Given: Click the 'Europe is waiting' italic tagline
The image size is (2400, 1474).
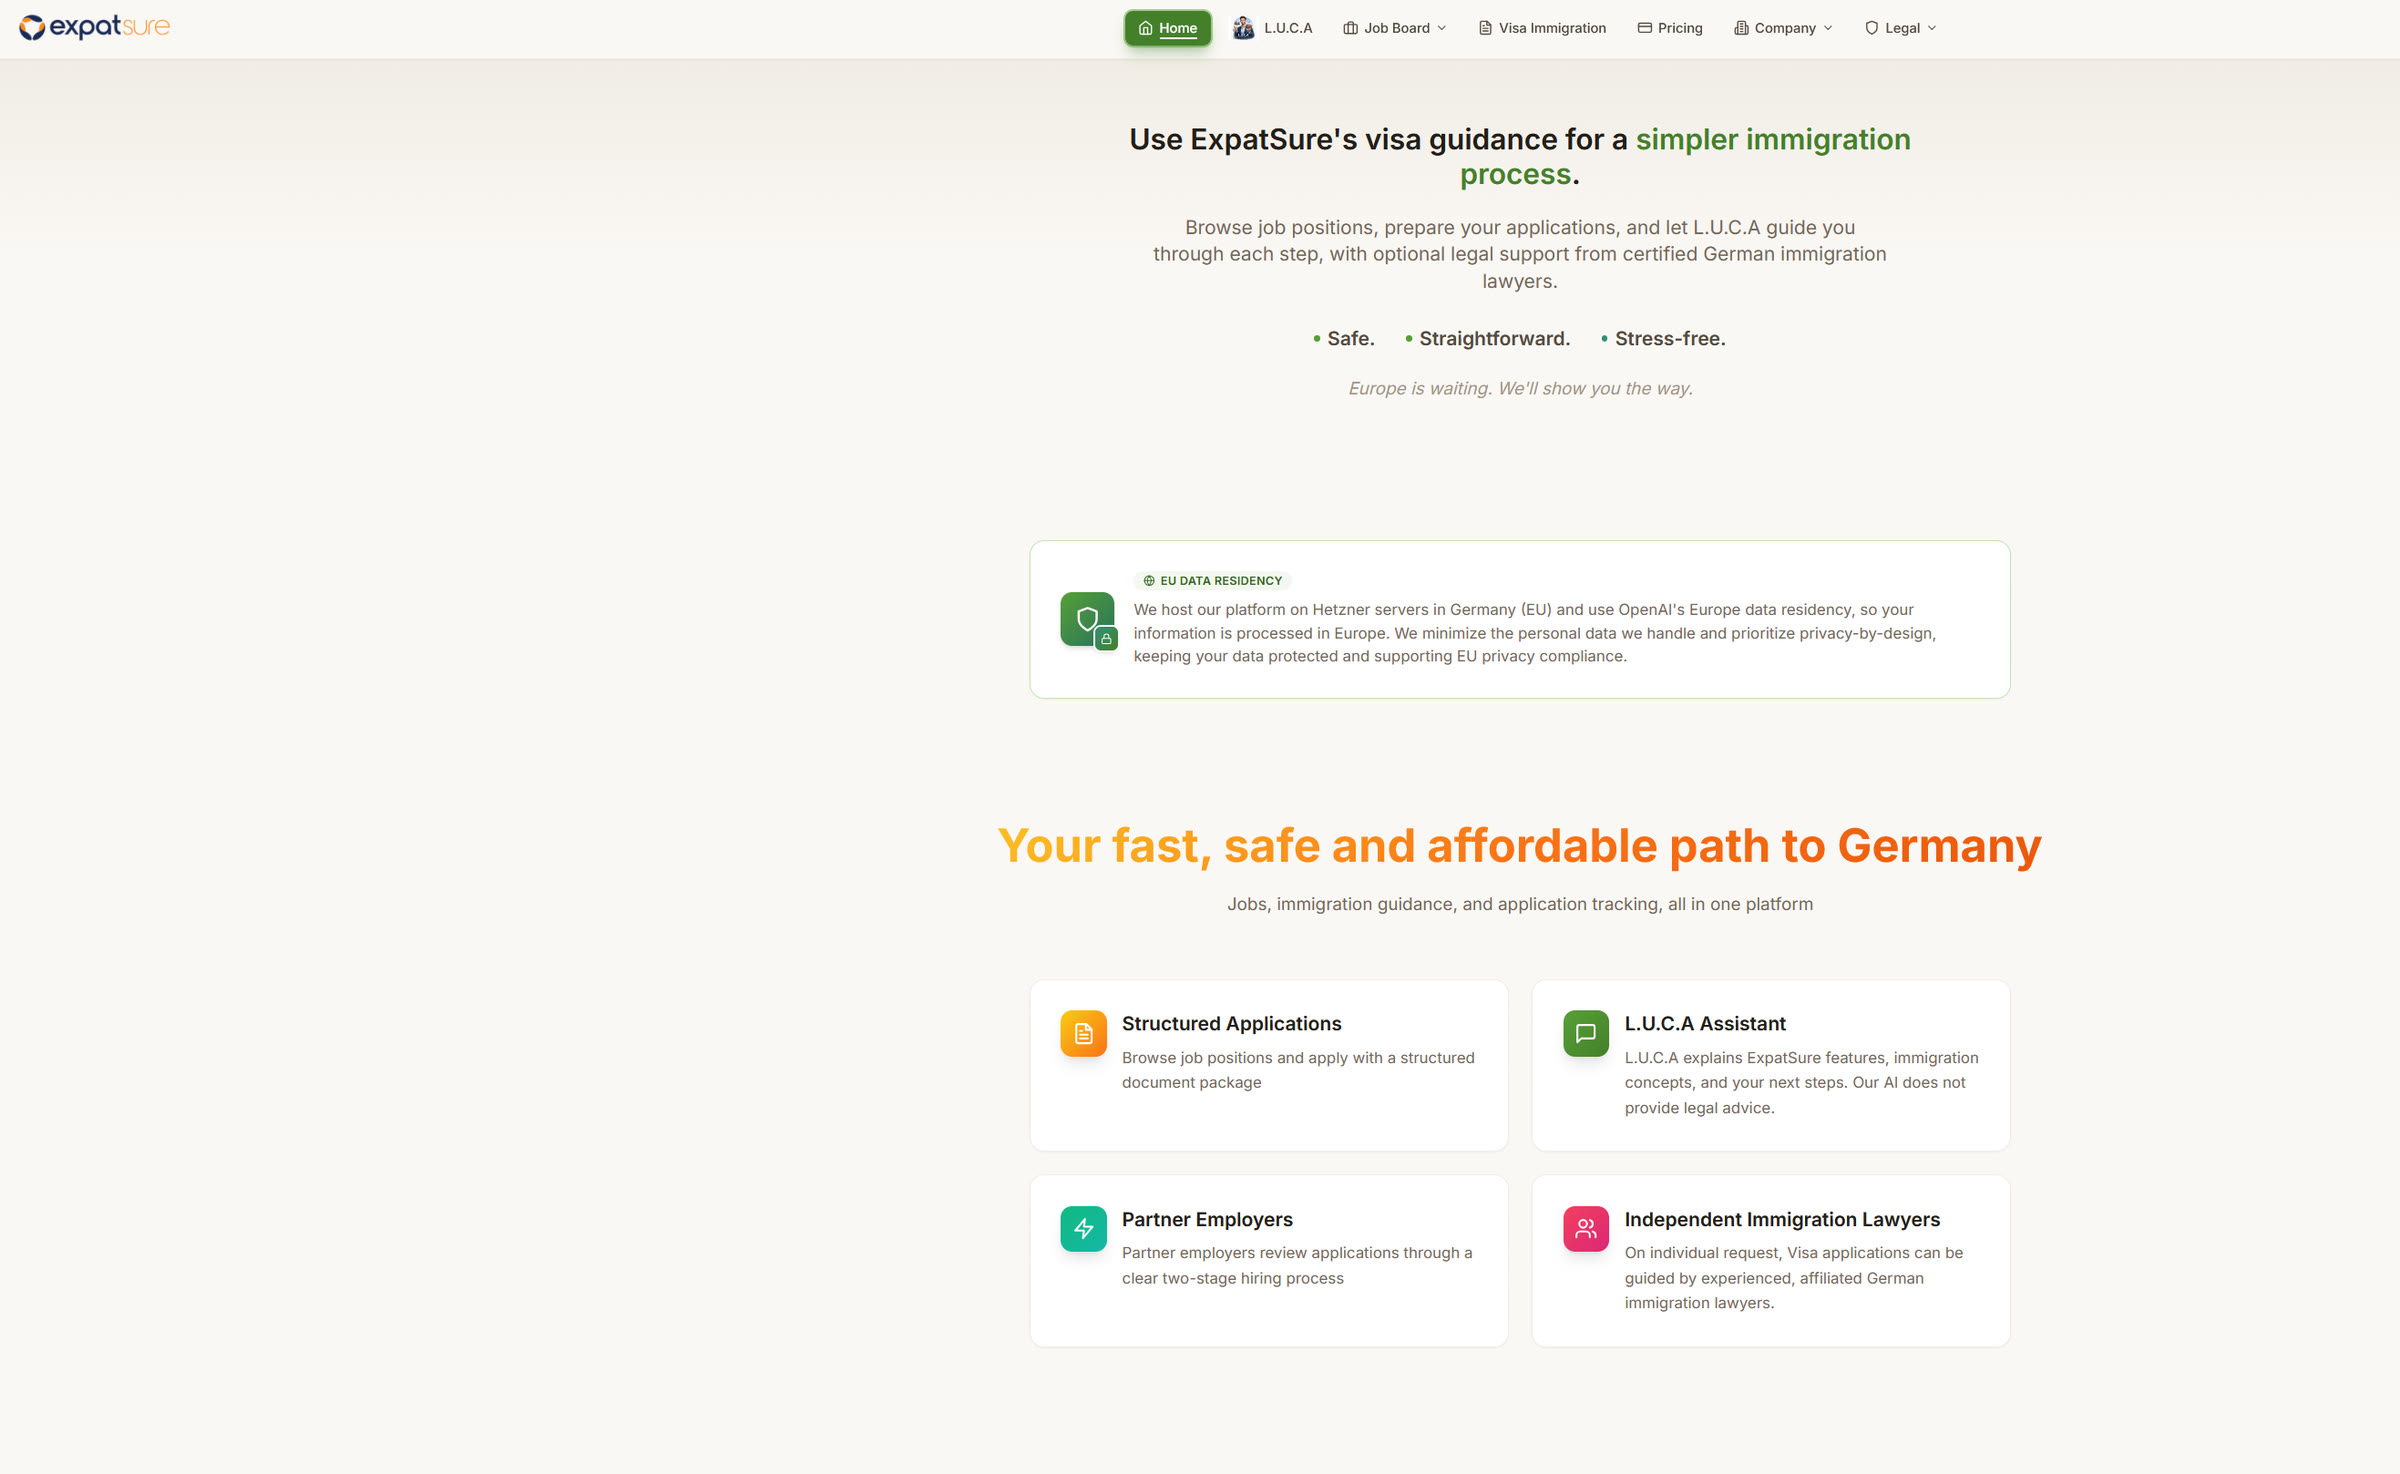Looking at the screenshot, I should pyautogui.click(x=1520, y=388).
